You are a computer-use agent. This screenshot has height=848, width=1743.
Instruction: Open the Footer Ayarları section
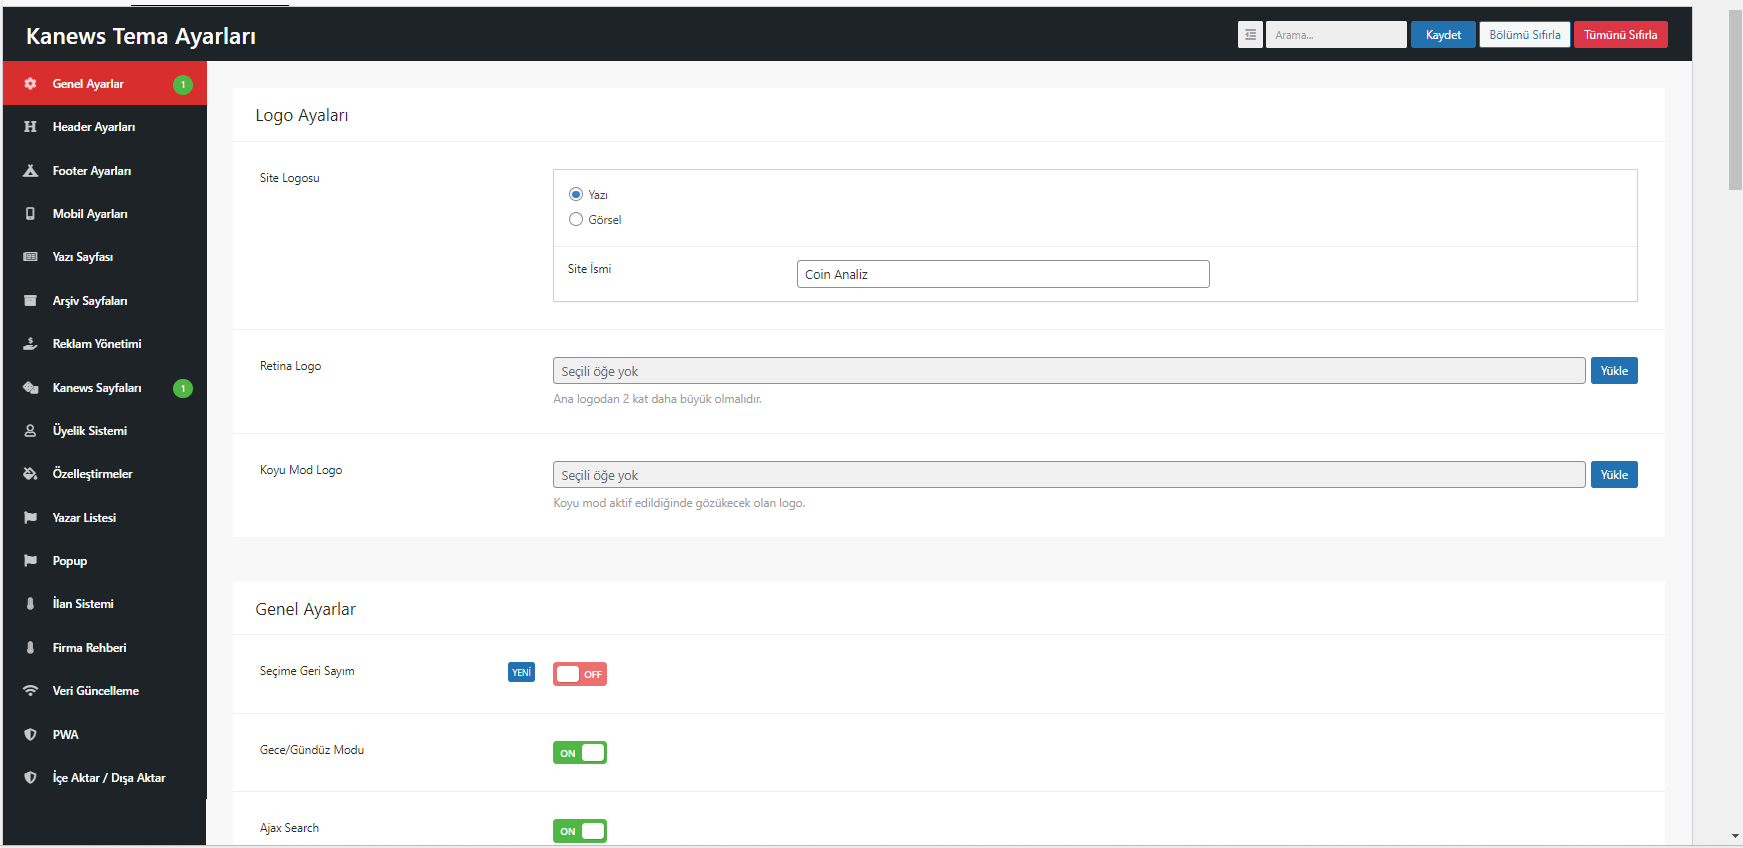click(105, 171)
